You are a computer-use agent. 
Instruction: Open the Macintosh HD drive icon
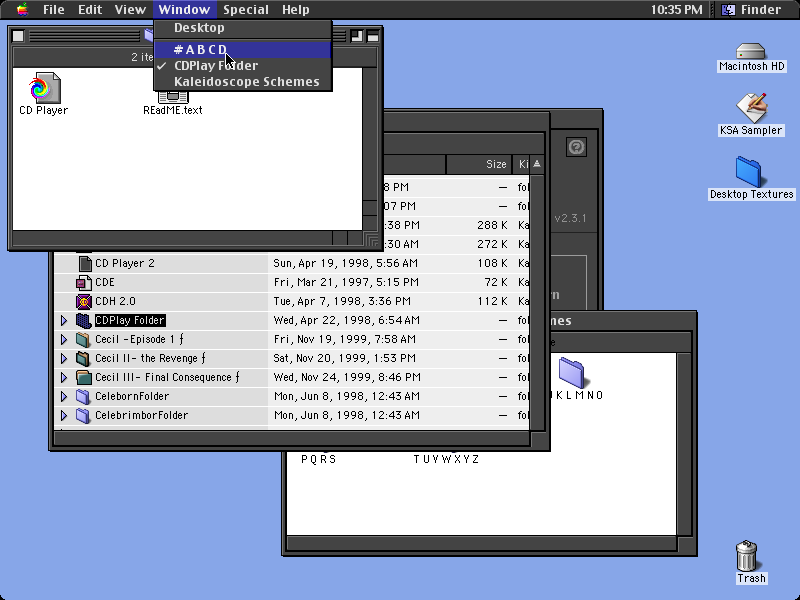coord(751,52)
